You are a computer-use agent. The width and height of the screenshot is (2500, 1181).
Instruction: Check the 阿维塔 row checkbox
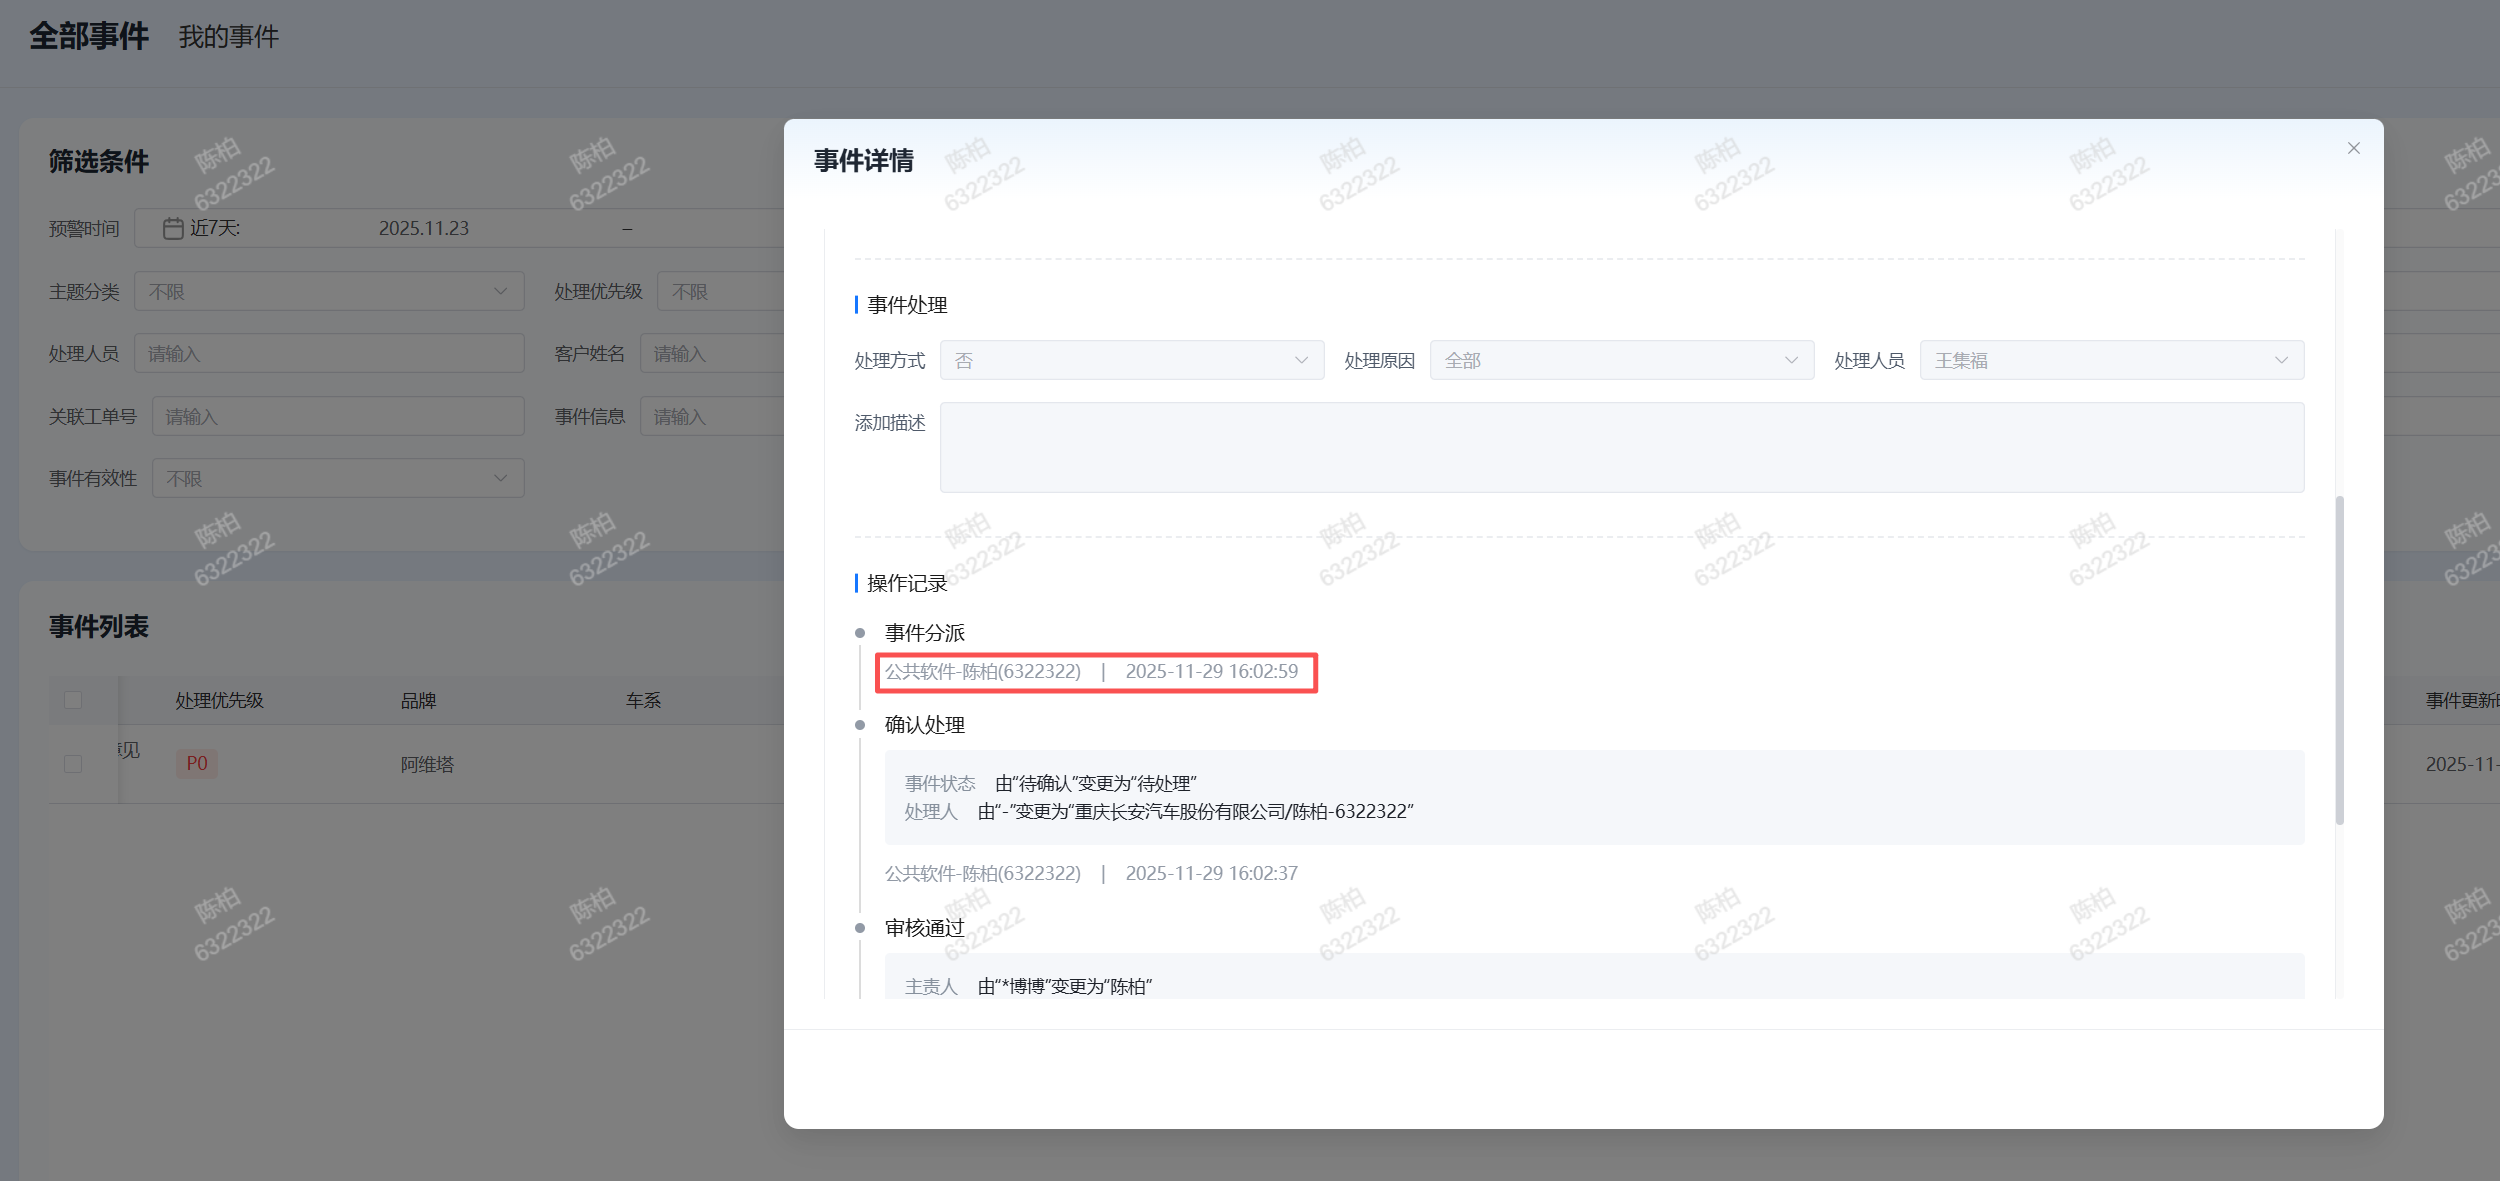[x=73, y=764]
